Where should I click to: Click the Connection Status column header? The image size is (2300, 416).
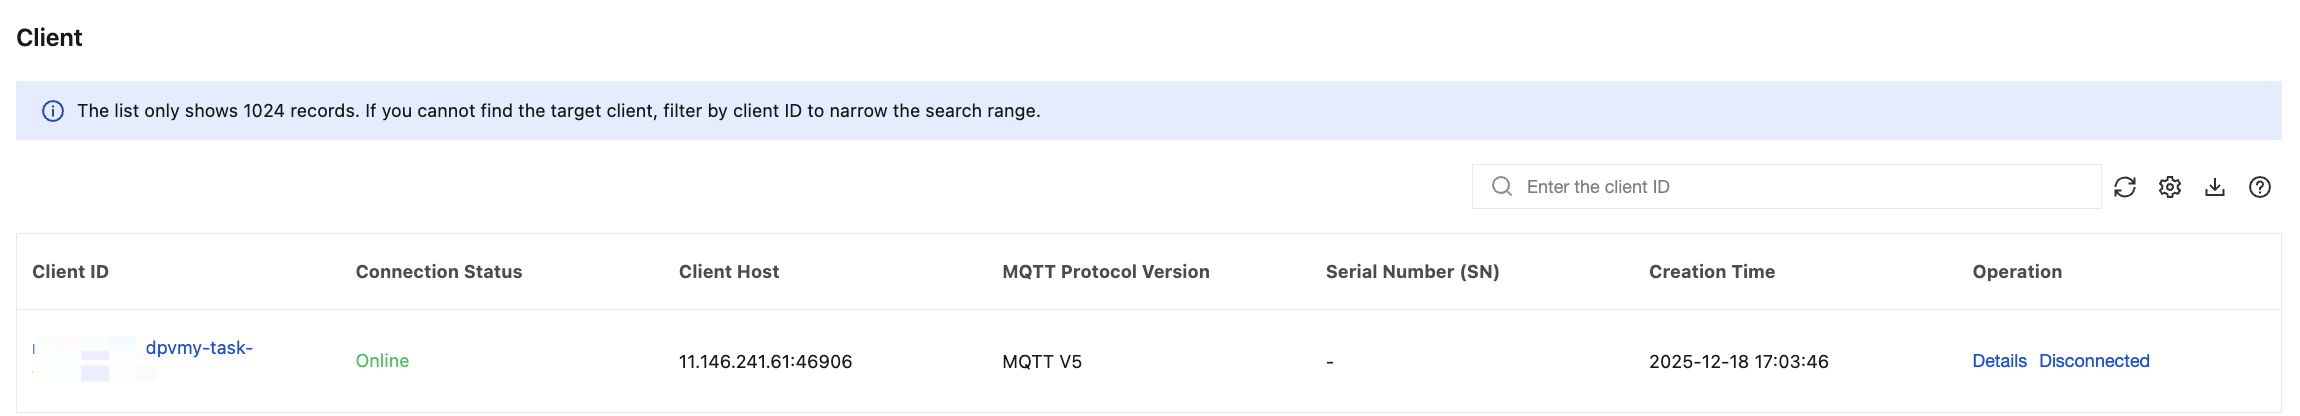pyautogui.click(x=439, y=272)
